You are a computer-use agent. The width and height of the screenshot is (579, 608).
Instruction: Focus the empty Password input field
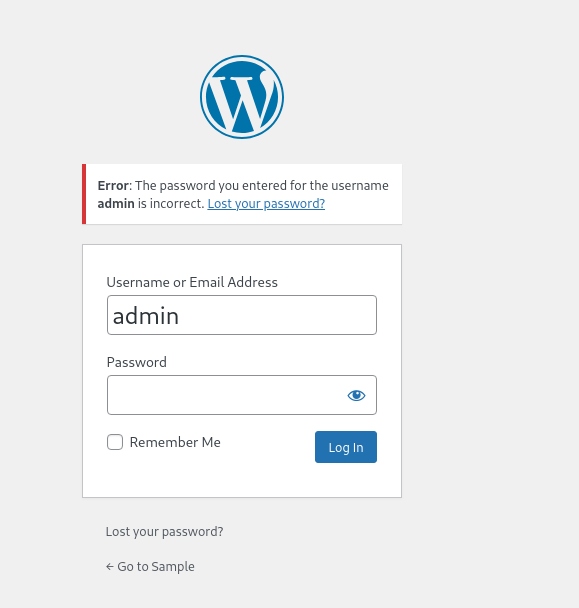coord(226,395)
